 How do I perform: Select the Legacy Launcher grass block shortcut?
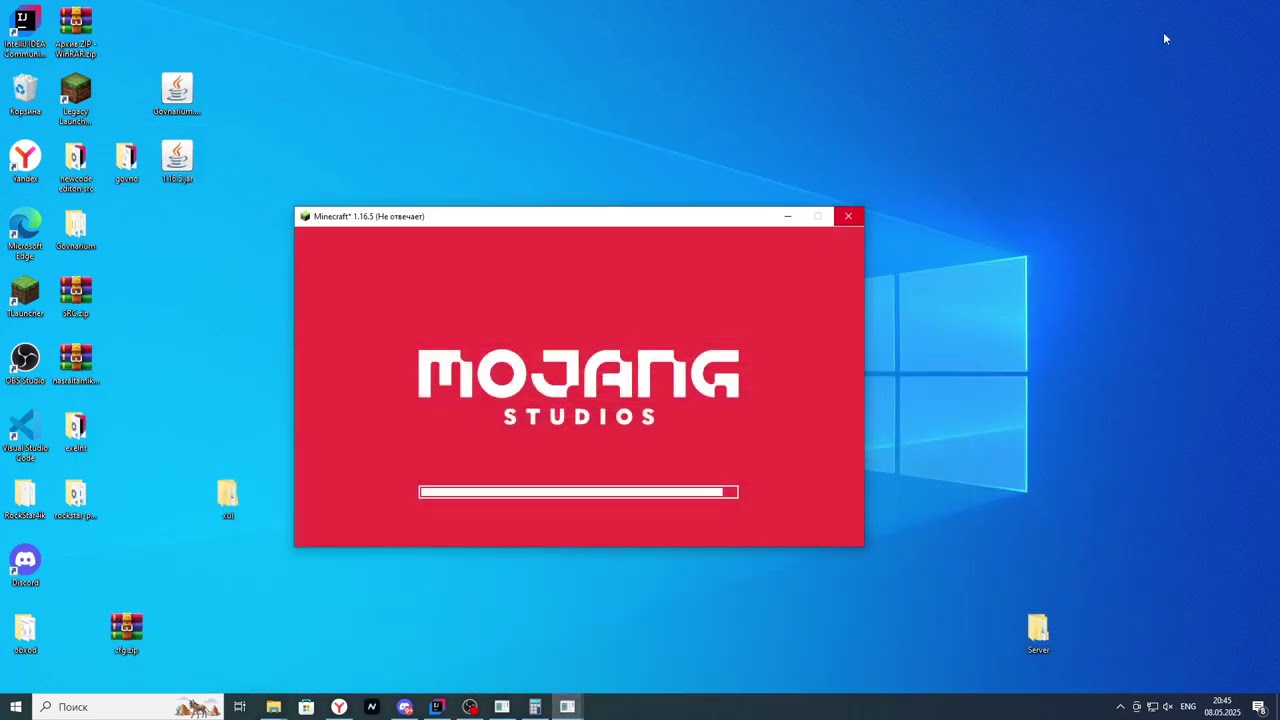tap(76, 100)
